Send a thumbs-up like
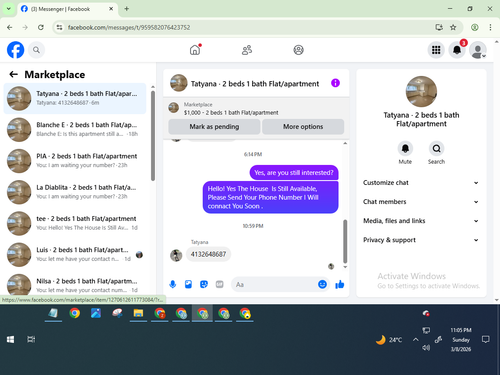 pyautogui.click(x=340, y=284)
